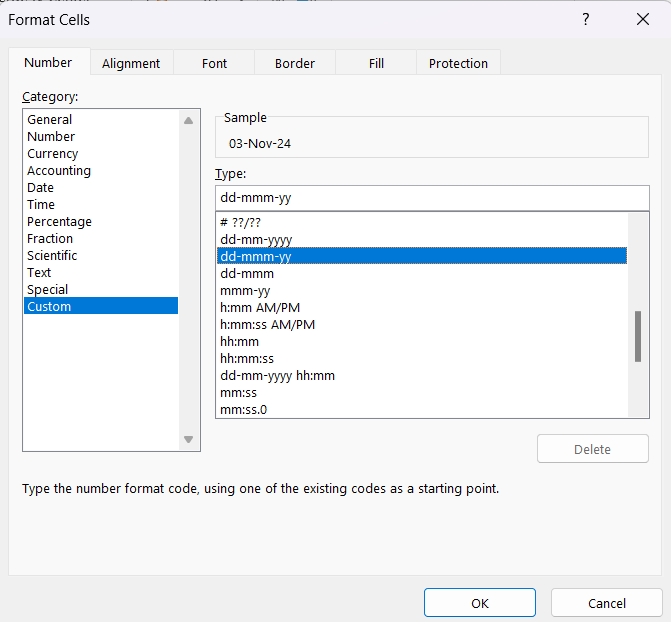Pick the Percentage category
The image size is (671, 622).
click(x=101, y=221)
